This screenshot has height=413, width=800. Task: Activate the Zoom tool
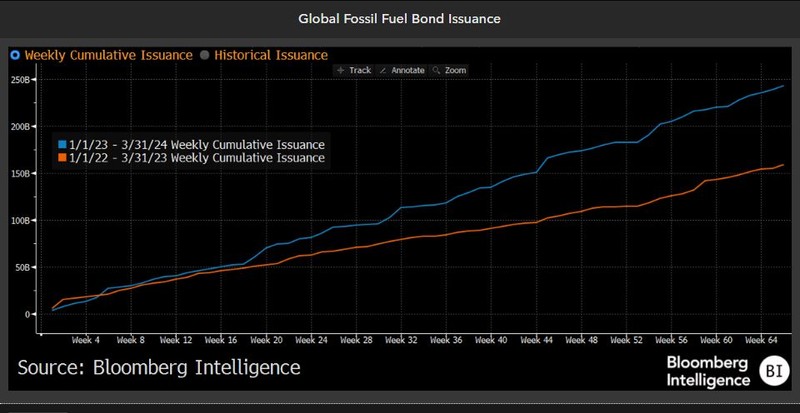coord(449,70)
